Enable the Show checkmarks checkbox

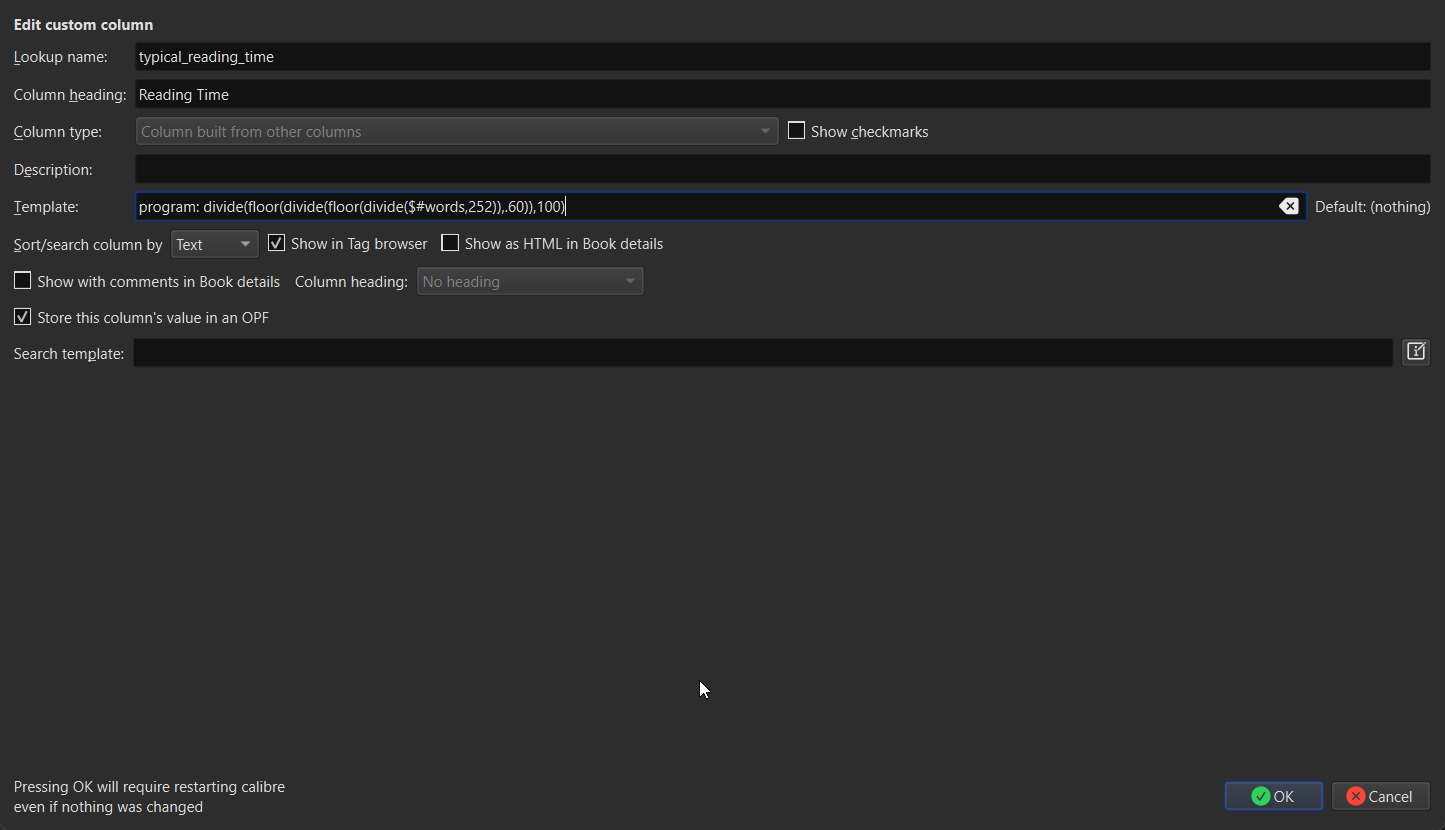pyautogui.click(x=797, y=131)
